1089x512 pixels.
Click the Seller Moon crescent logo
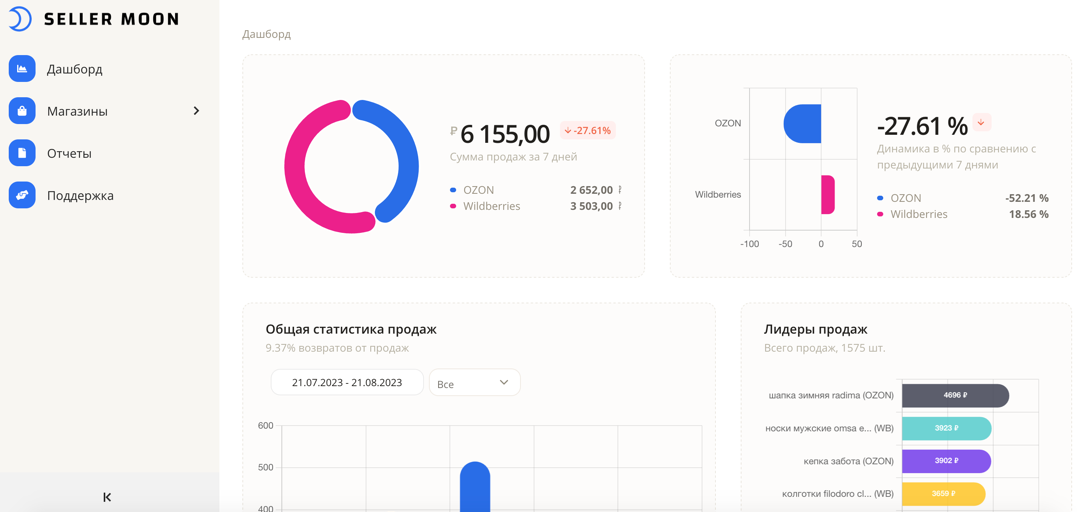tap(21, 19)
